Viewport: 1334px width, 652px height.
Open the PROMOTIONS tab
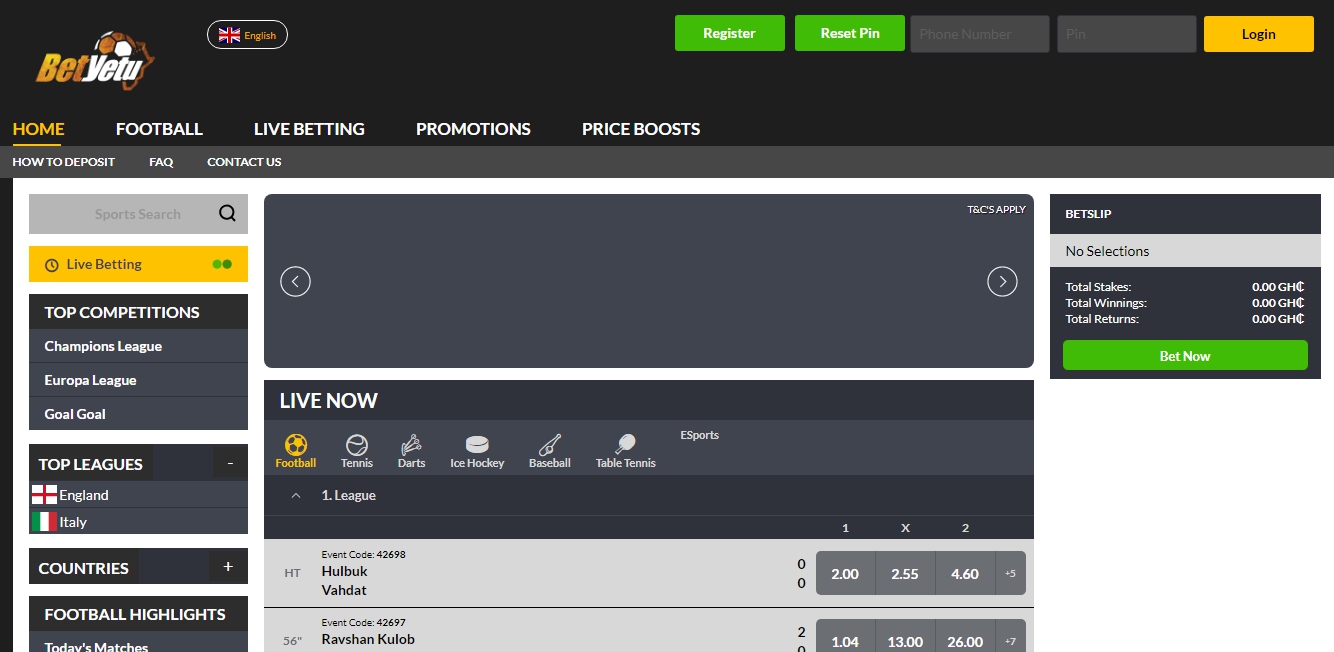pyautogui.click(x=473, y=129)
